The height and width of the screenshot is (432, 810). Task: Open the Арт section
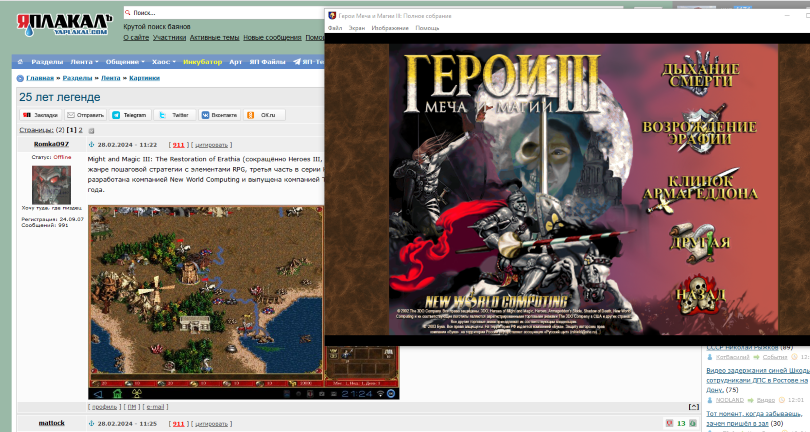point(236,61)
